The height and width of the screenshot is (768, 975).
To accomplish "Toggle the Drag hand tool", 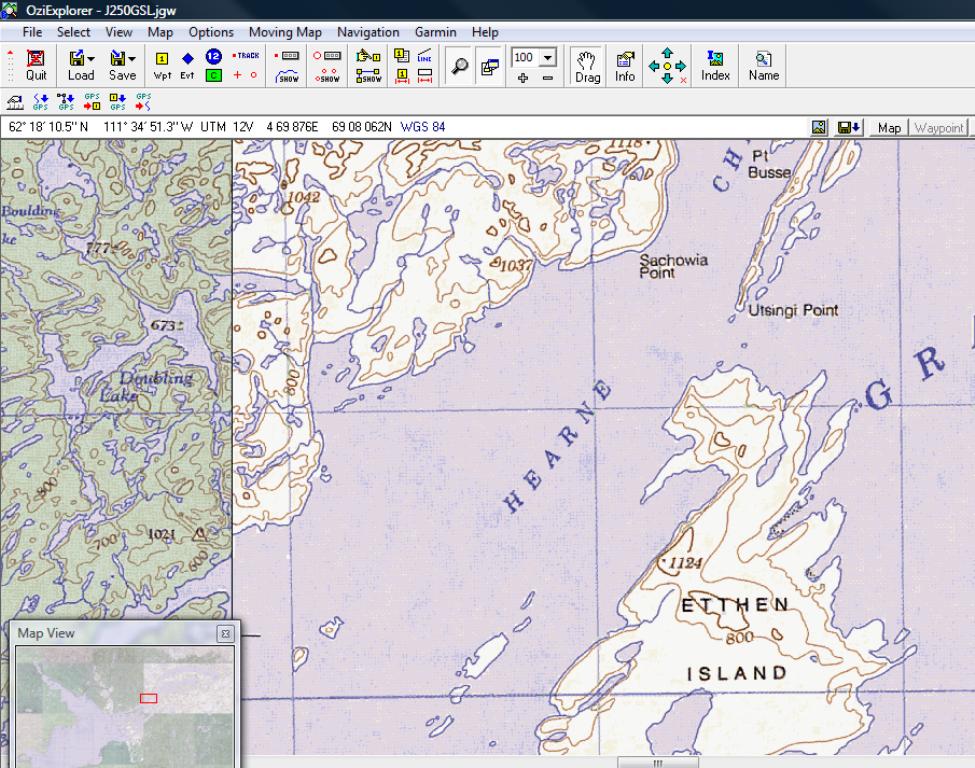I will tap(587, 66).
